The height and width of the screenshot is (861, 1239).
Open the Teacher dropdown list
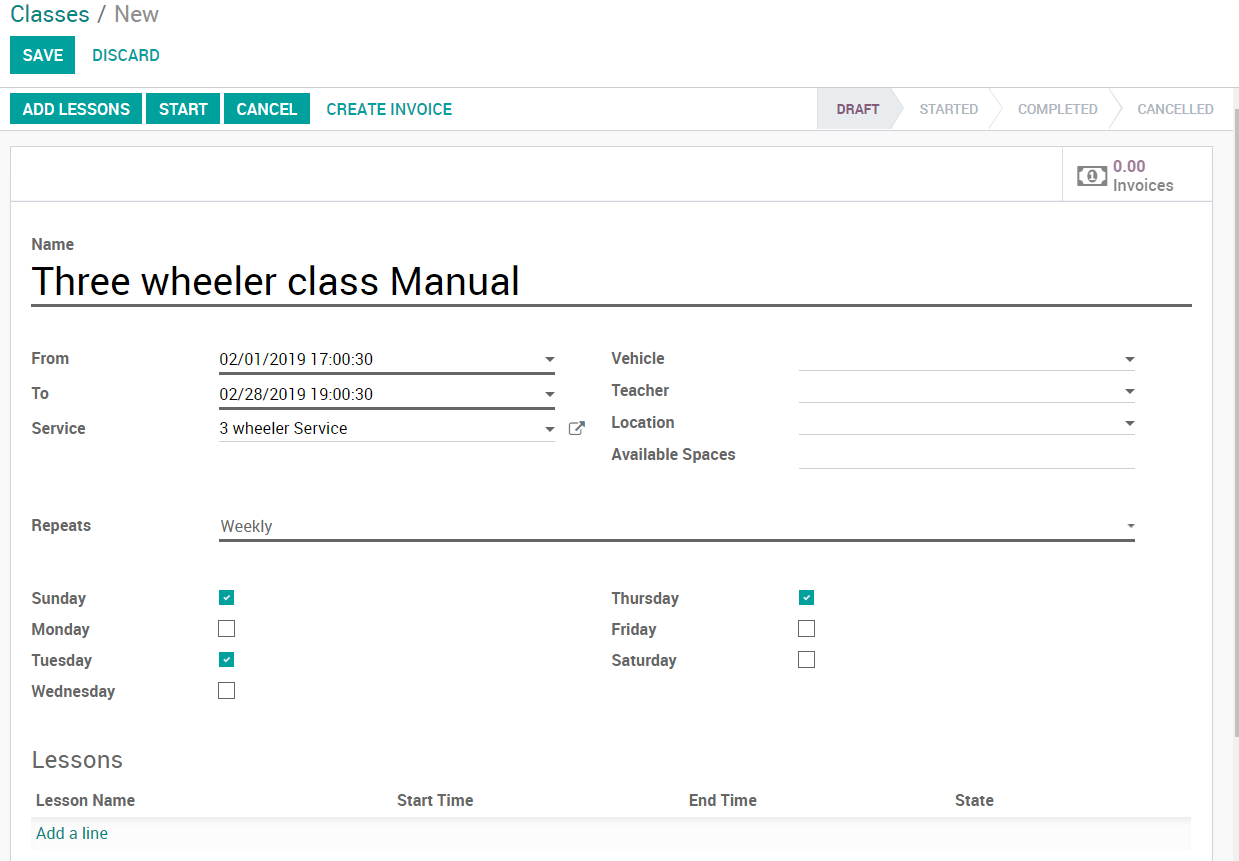point(1129,391)
